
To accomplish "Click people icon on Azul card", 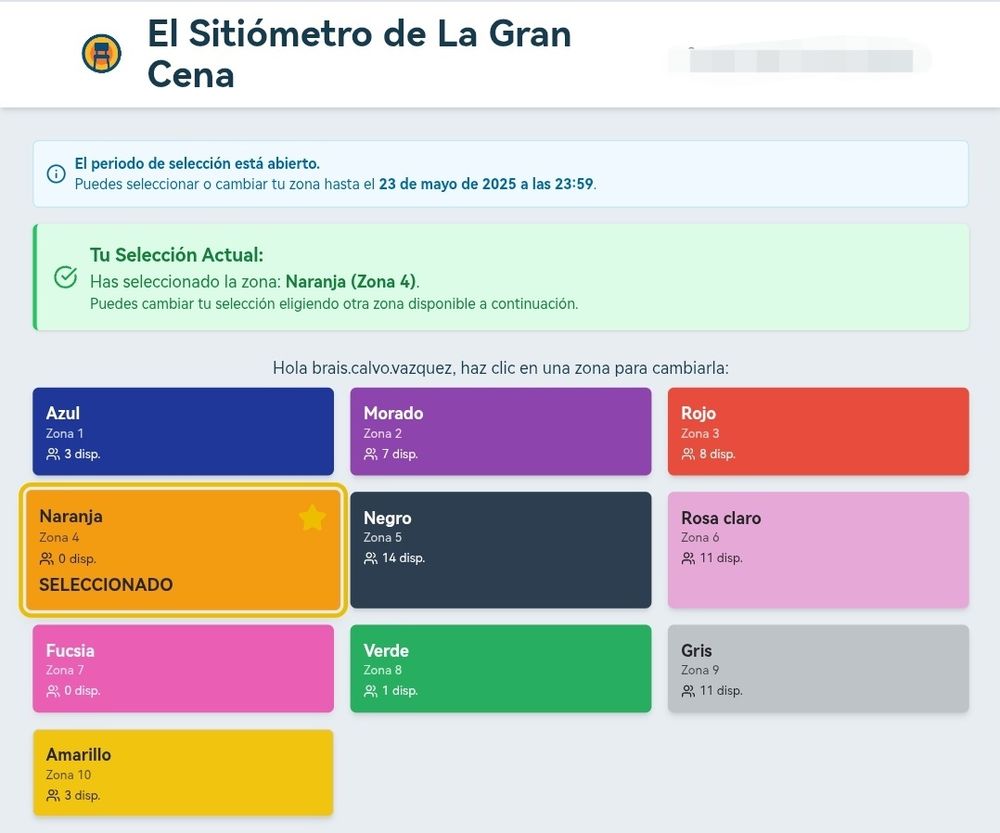I will click(53, 454).
